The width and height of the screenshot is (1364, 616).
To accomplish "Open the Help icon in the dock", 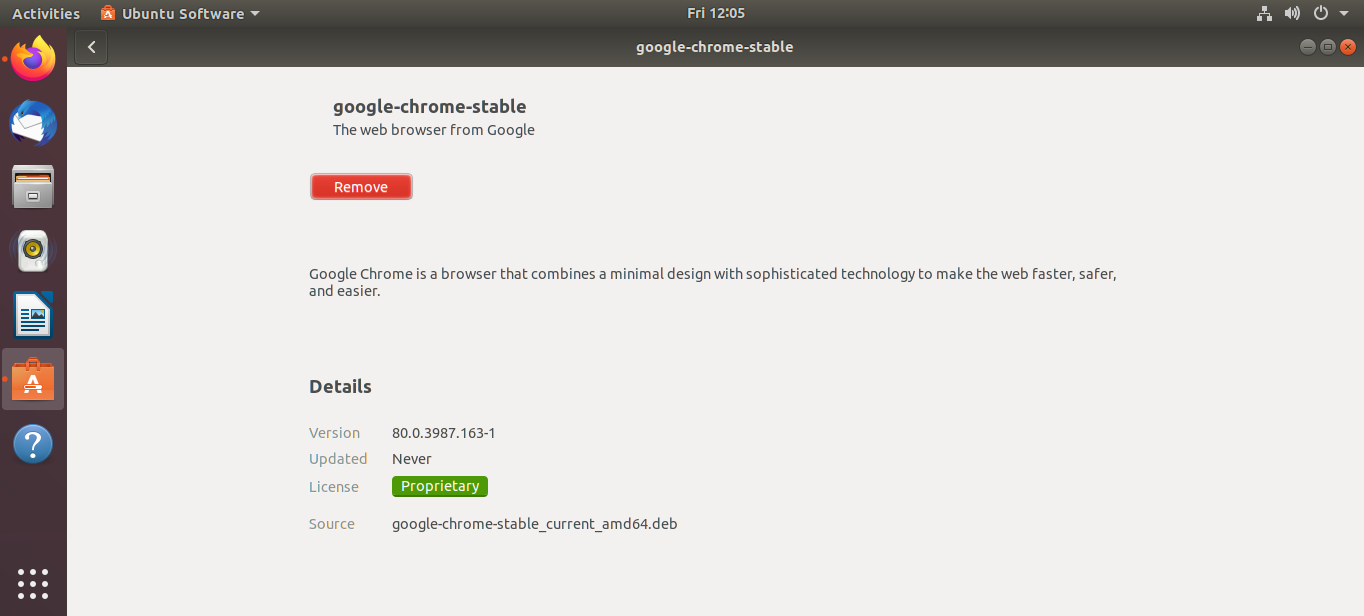I will coord(33,443).
